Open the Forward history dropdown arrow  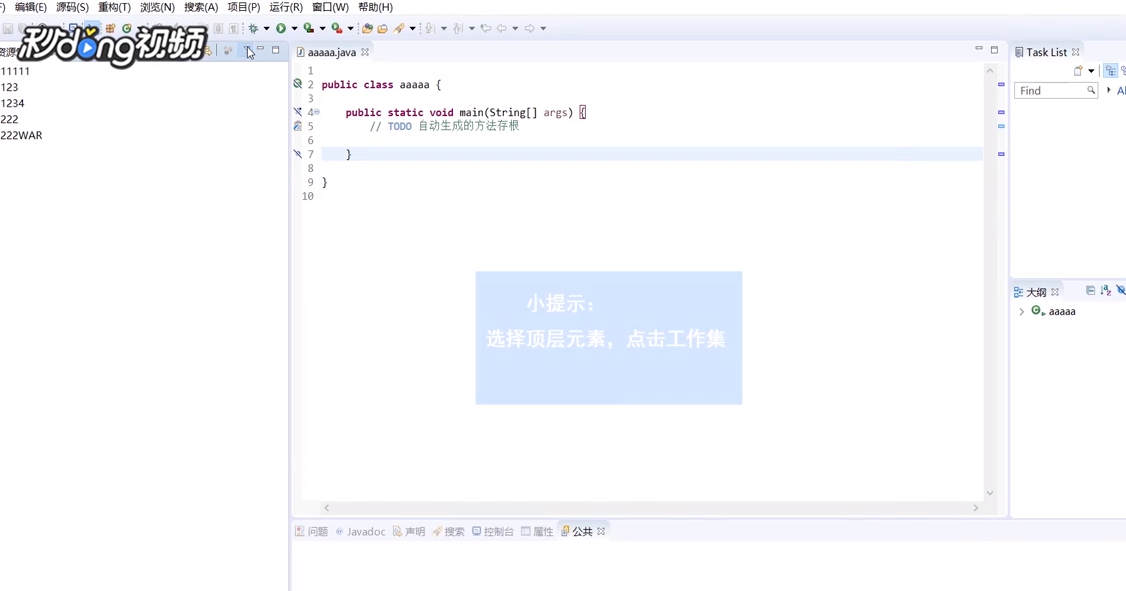click(543, 29)
